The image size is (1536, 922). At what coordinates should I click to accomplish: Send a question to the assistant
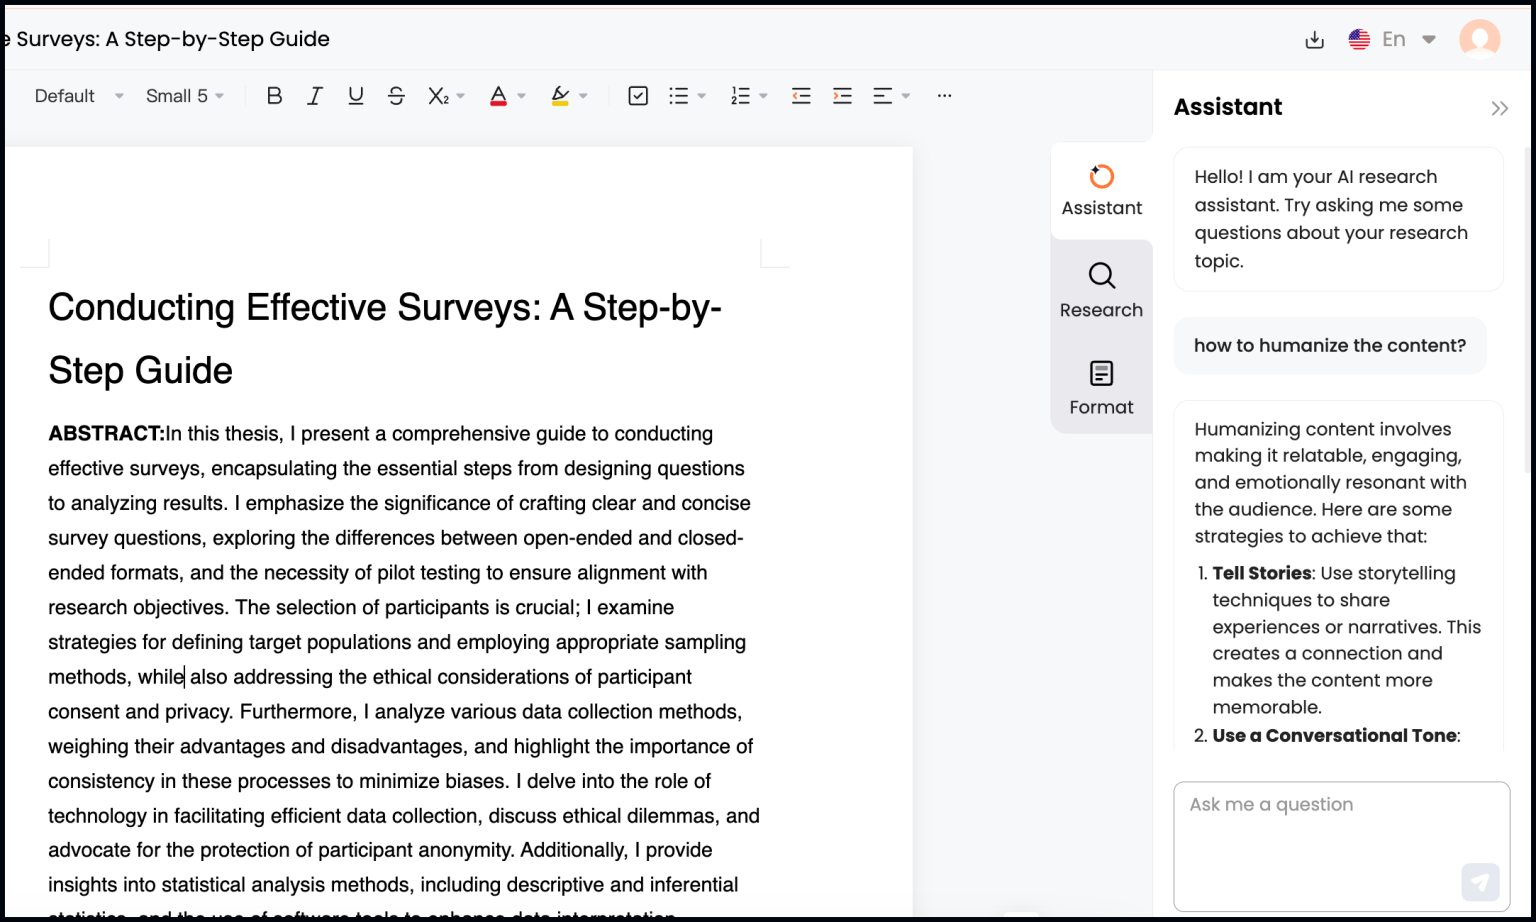(1481, 882)
